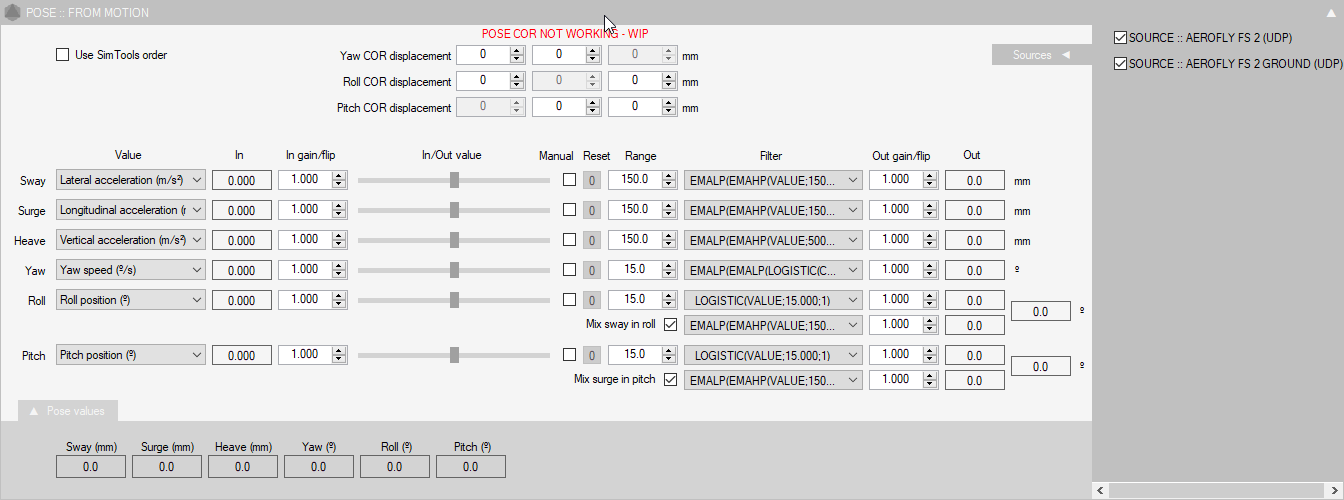This screenshot has height=500, width=1344.
Task: Tick the Manual checkbox for Surge
Action: pyautogui.click(x=569, y=210)
